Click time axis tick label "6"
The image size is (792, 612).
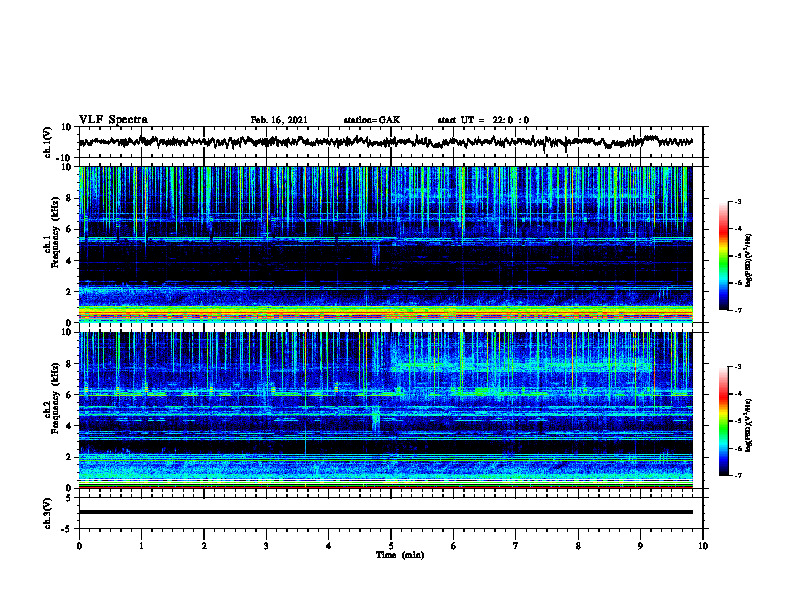(x=453, y=546)
